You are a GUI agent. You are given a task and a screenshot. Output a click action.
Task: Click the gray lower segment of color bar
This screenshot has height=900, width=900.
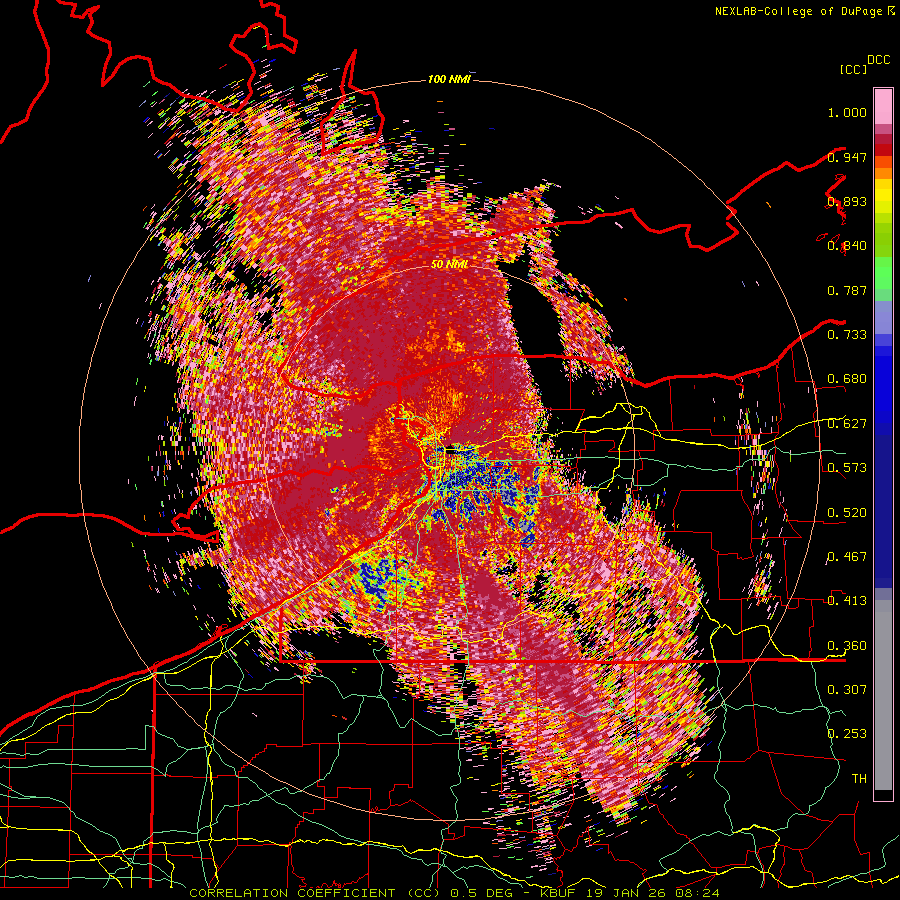coord(883,695)
